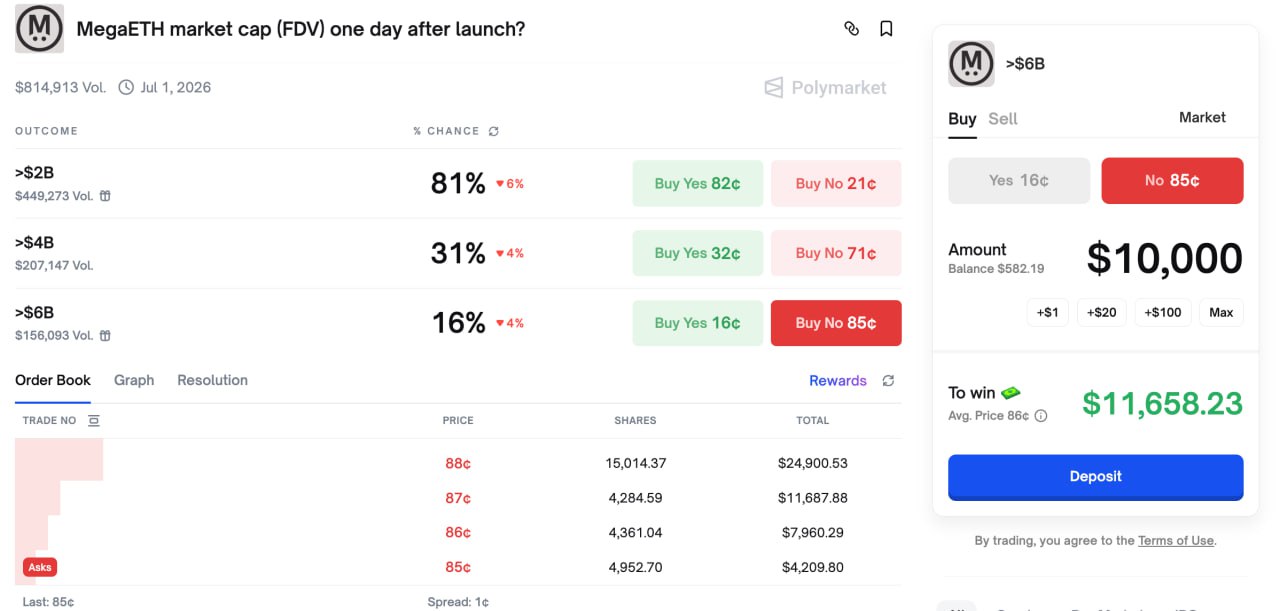The height and width of the screenshot is (611, 1280).
Task: Switch to the Graph tab
Action: (x=134, y=380)
